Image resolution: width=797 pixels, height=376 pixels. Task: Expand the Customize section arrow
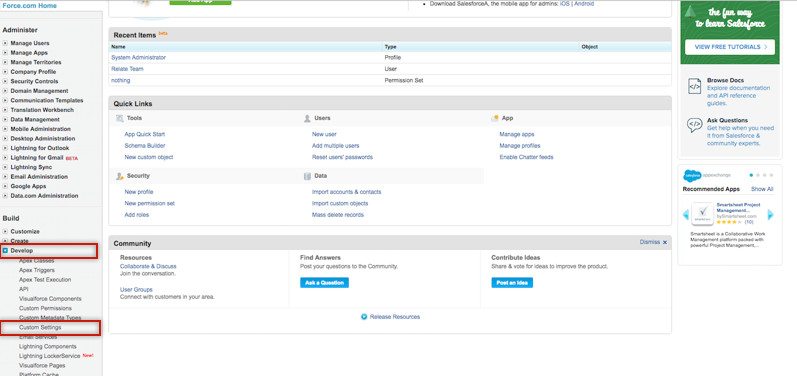(x=5, y=231)
